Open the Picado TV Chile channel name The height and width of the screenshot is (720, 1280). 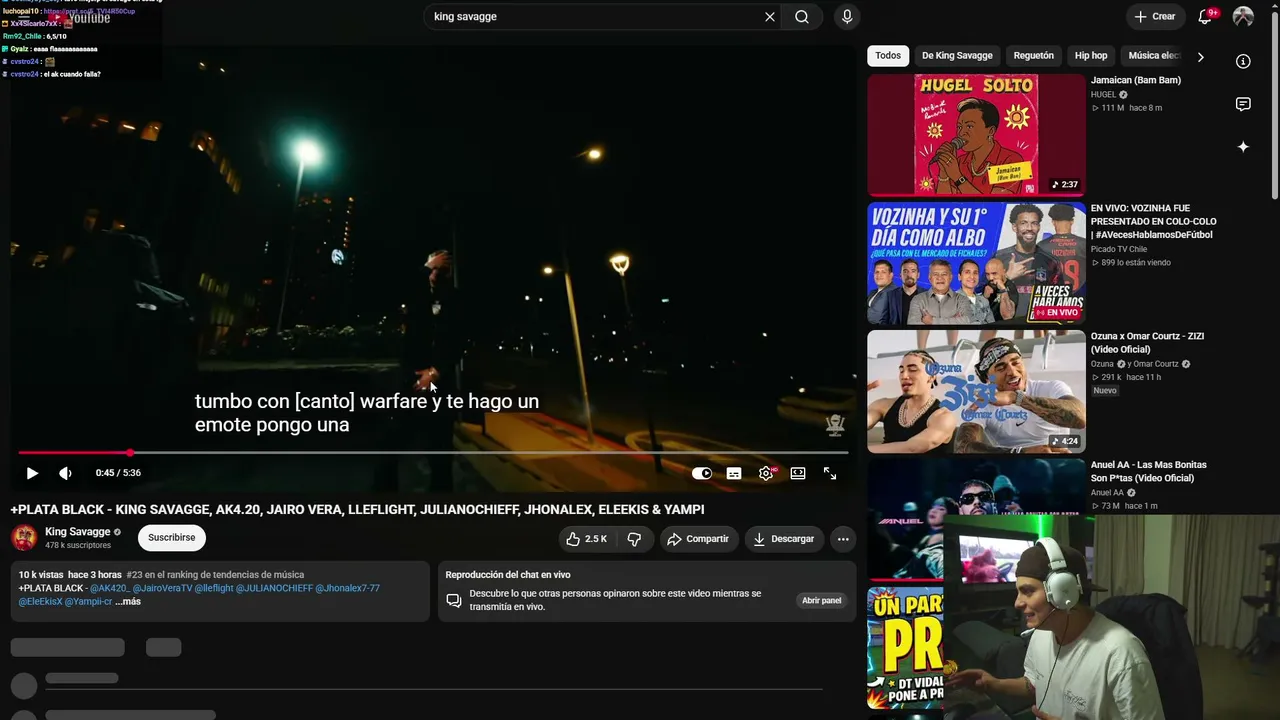[x=1119, y=249]
